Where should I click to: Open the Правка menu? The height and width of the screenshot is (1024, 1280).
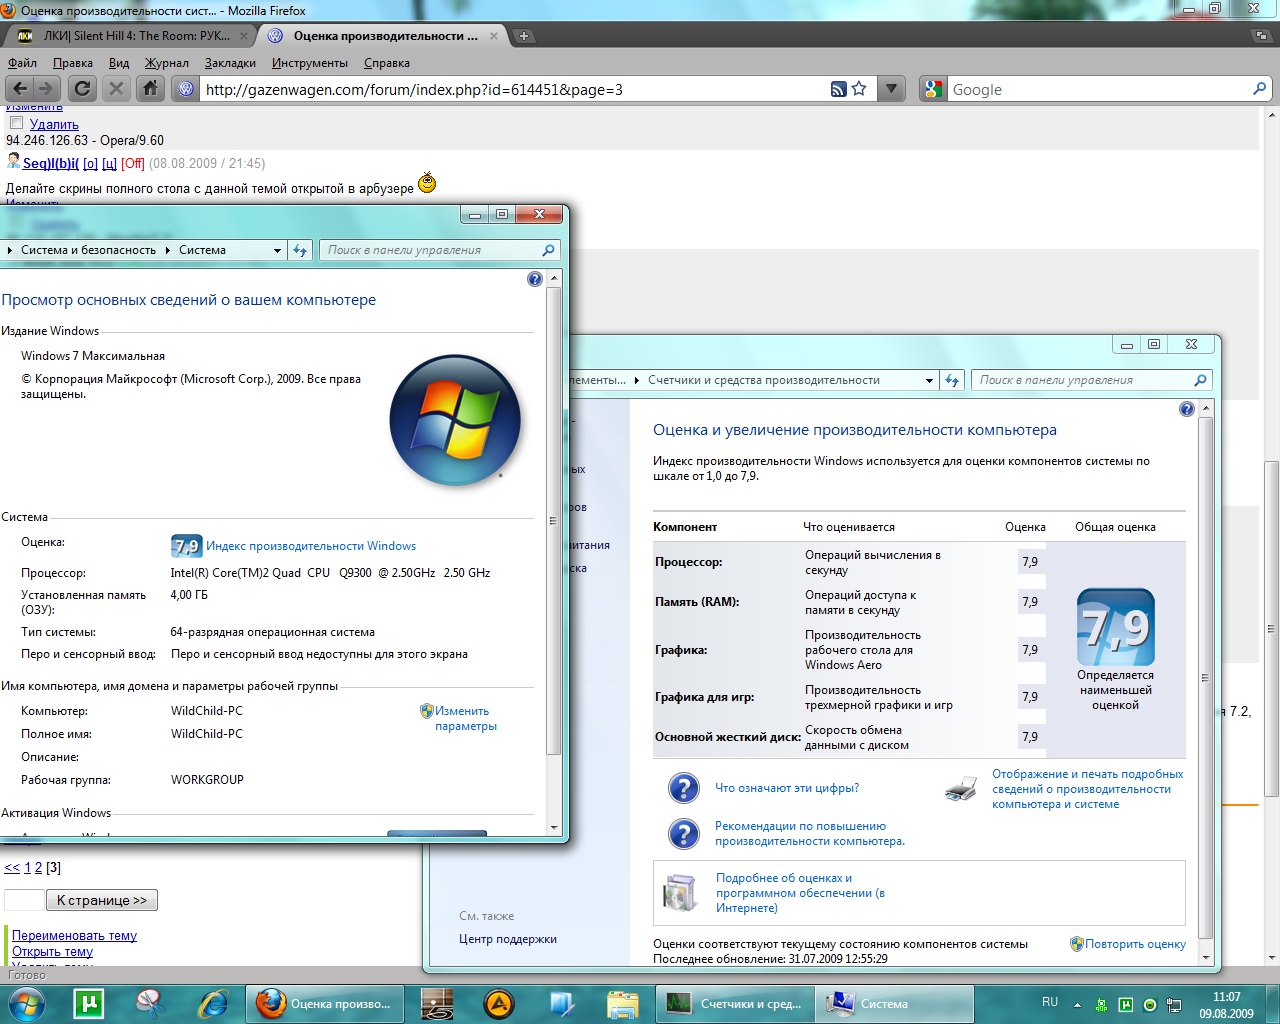click(73, 63)
